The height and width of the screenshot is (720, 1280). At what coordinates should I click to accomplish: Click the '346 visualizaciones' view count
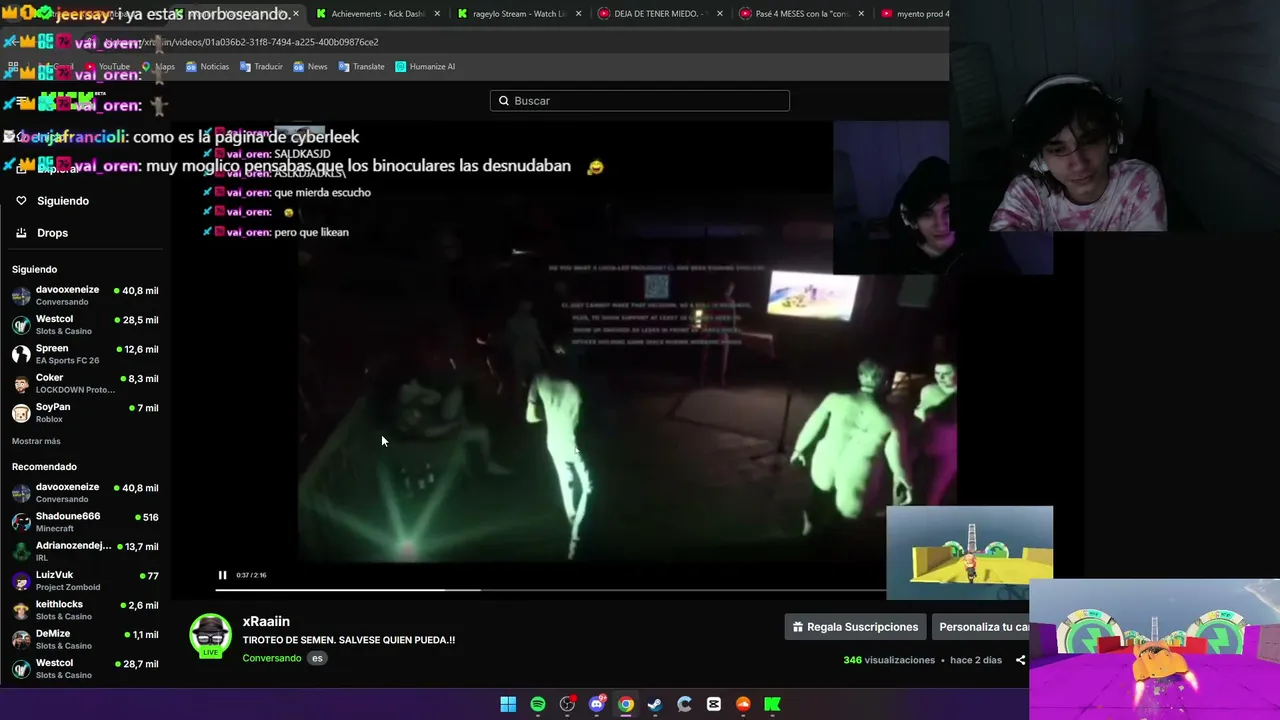(889, 660)
